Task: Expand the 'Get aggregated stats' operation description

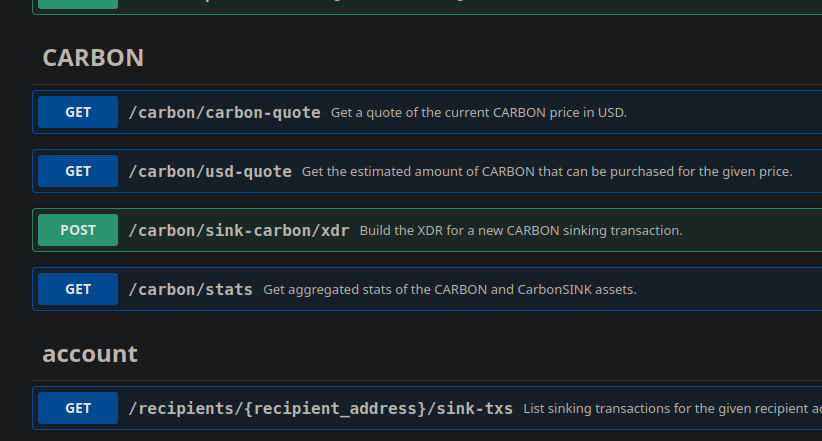Action: [449, 289]
